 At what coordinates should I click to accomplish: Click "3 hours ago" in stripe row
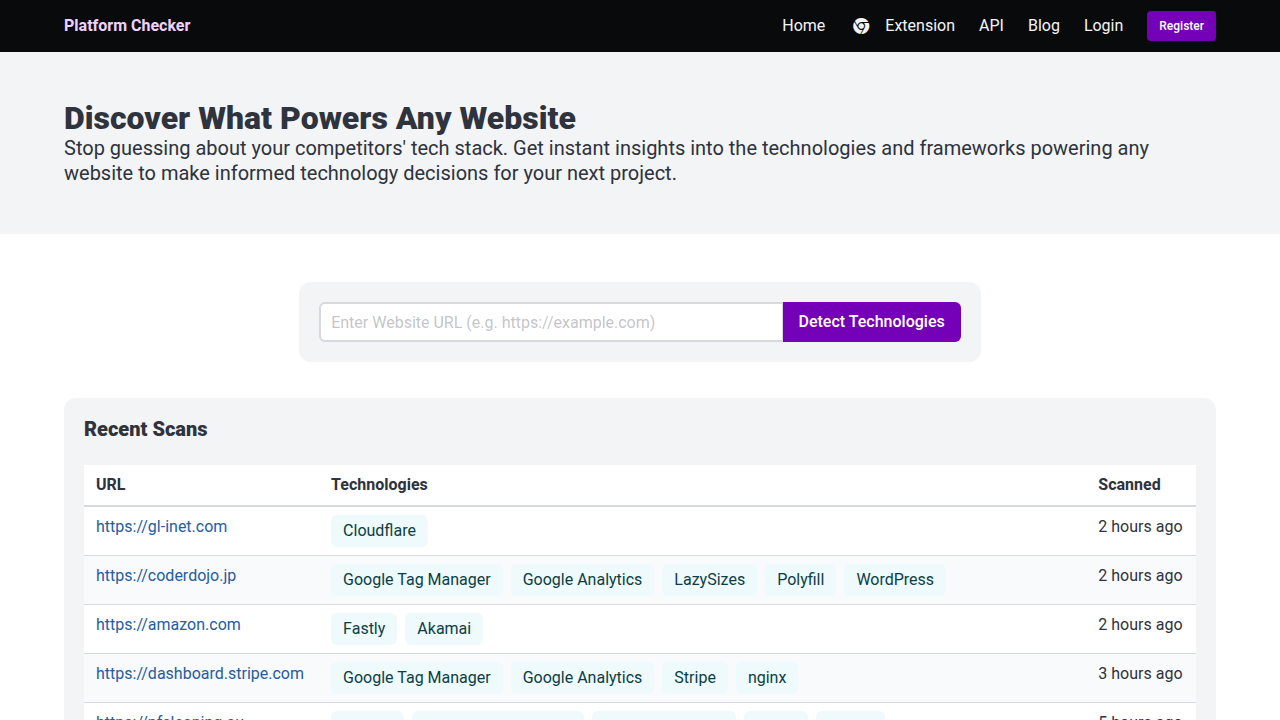1140,674
